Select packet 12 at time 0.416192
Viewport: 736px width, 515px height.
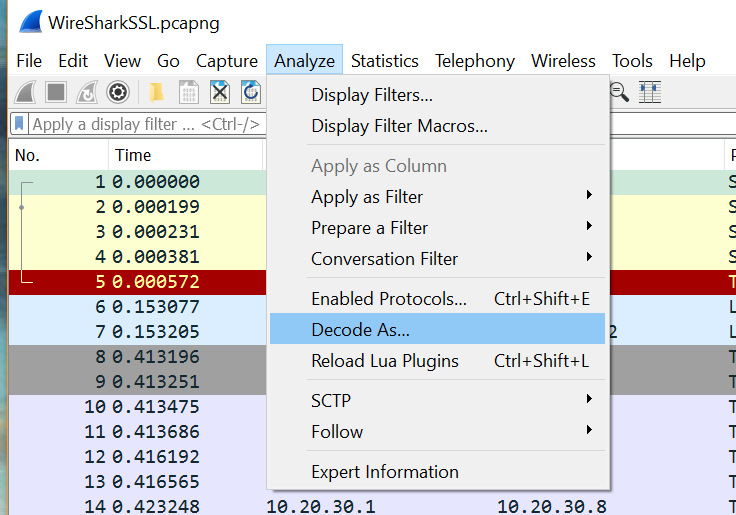(138, 457)
